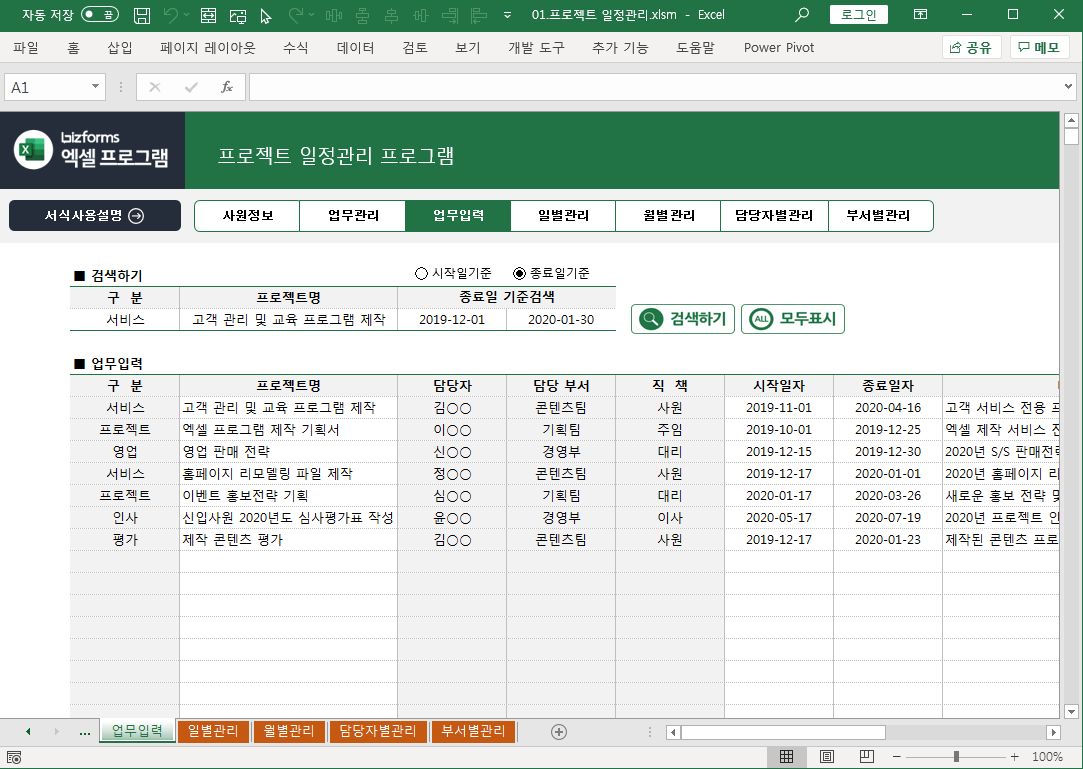Go to the 월별관리 navigation button in header
The image size is (1083, 769).
(668, 216)
